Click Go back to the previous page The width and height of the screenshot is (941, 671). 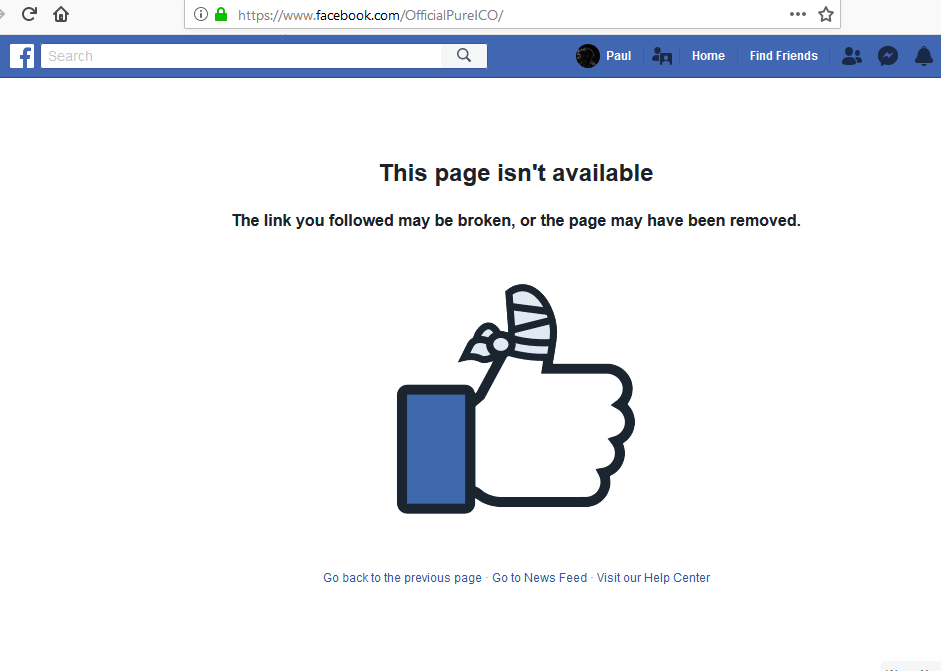click(402, 577)
